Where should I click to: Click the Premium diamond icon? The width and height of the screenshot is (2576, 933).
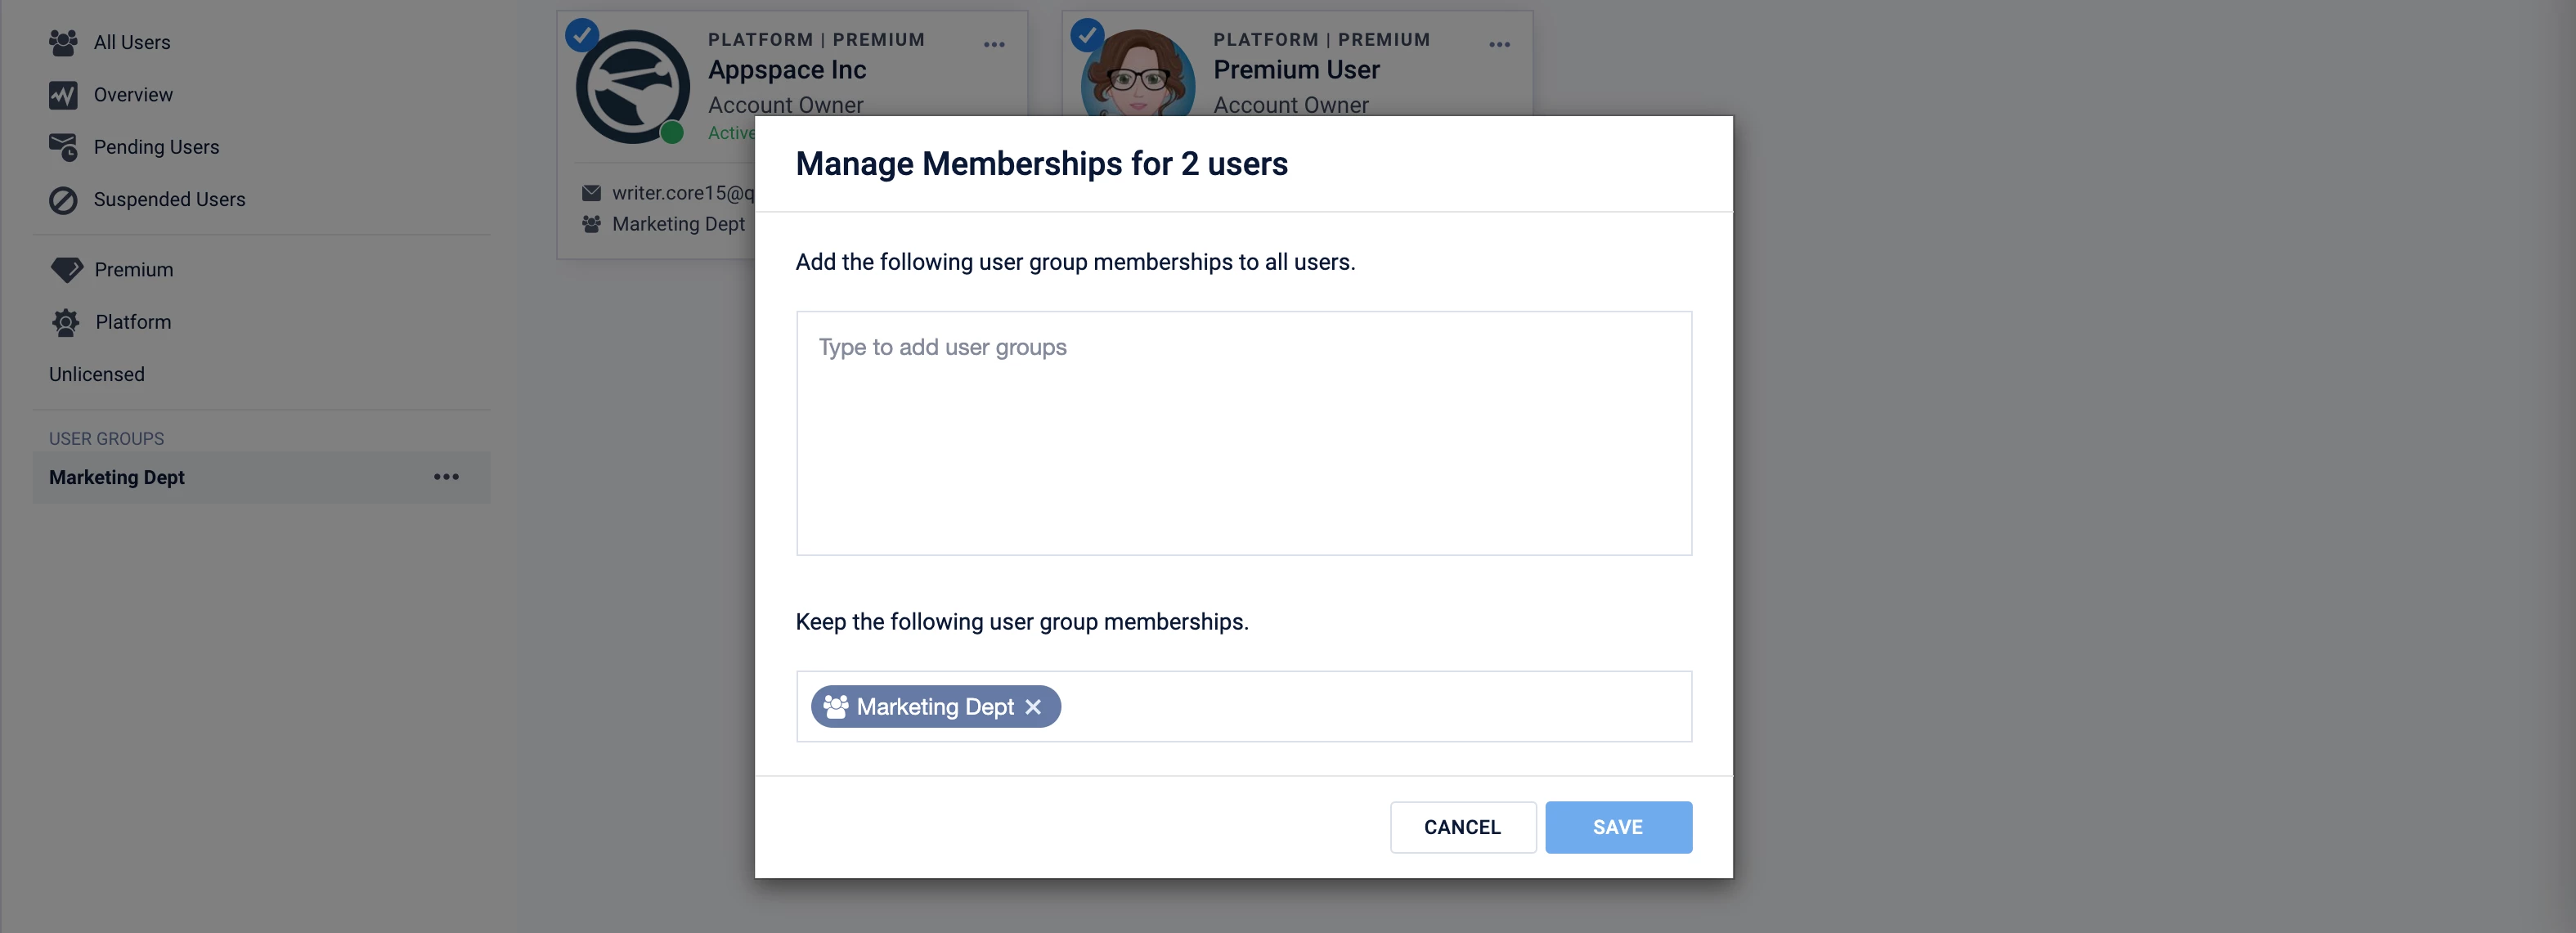pyautogui.click(x=66, y=270)
